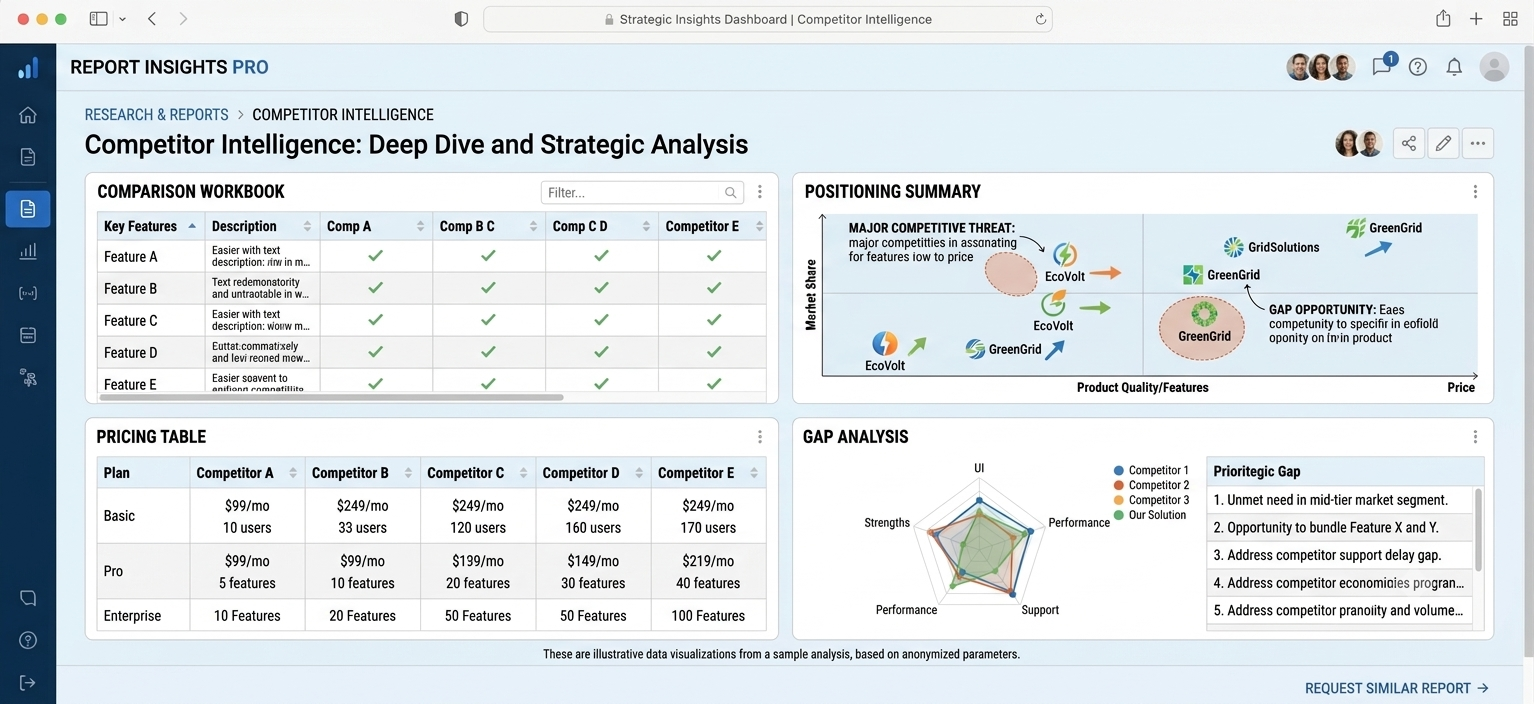Image resolution: width=1534 pixels, height=704 pixels.
Task: Sort the Description column
Action: 308,226
